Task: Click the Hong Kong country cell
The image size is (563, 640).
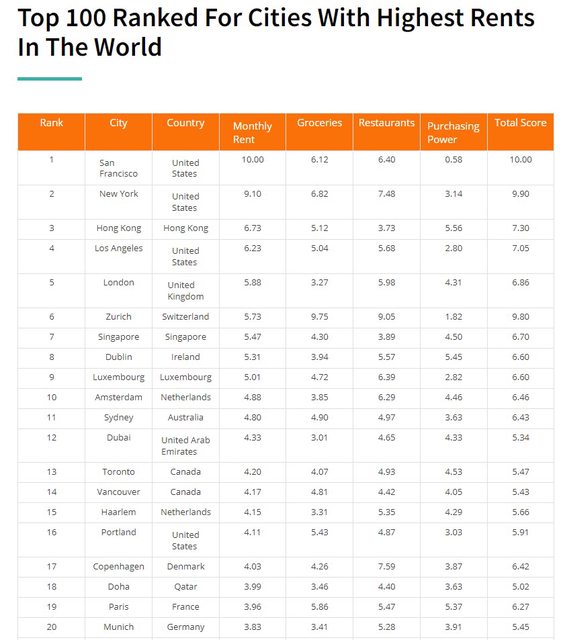Action: point(185,228)
